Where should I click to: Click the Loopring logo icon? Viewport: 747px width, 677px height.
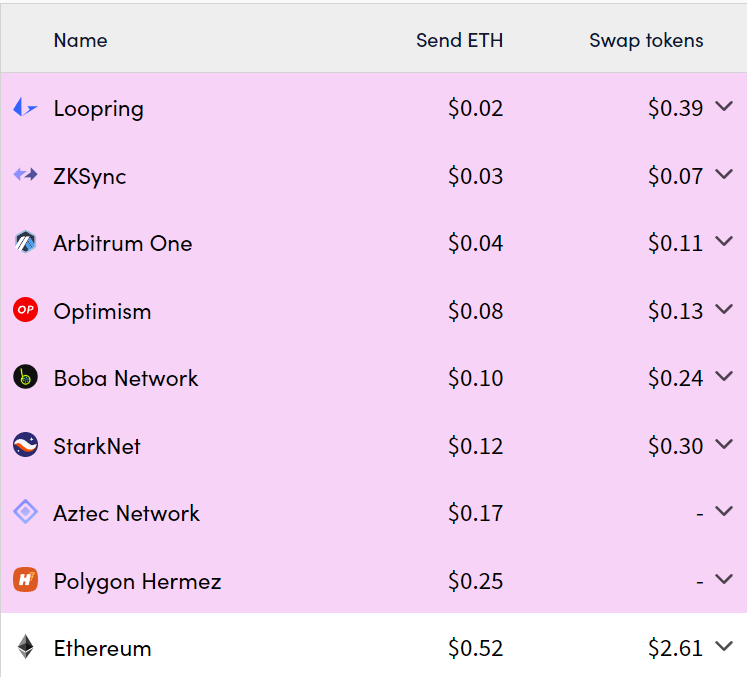tap(25, 107)
